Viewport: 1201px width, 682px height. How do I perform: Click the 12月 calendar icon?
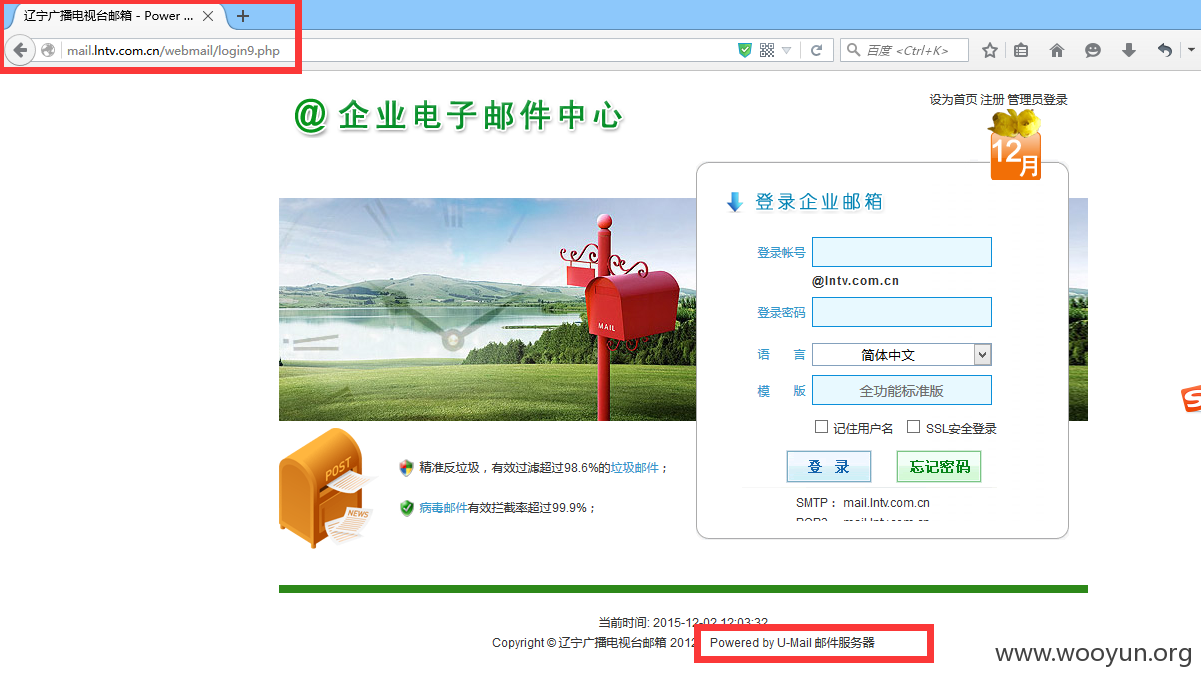pyautogui.click(x=1015, y=145)
